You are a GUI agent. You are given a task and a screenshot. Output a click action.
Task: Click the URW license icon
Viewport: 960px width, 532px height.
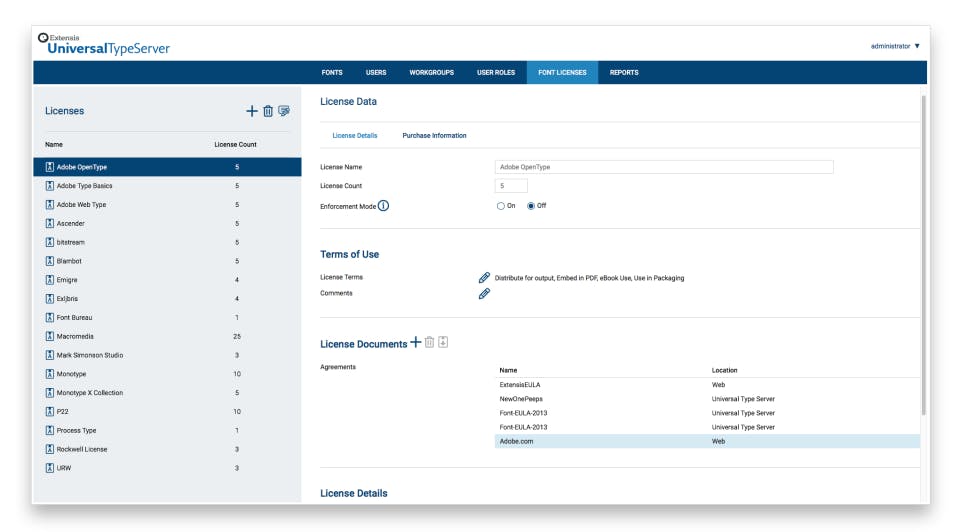(x=50, y=468)
